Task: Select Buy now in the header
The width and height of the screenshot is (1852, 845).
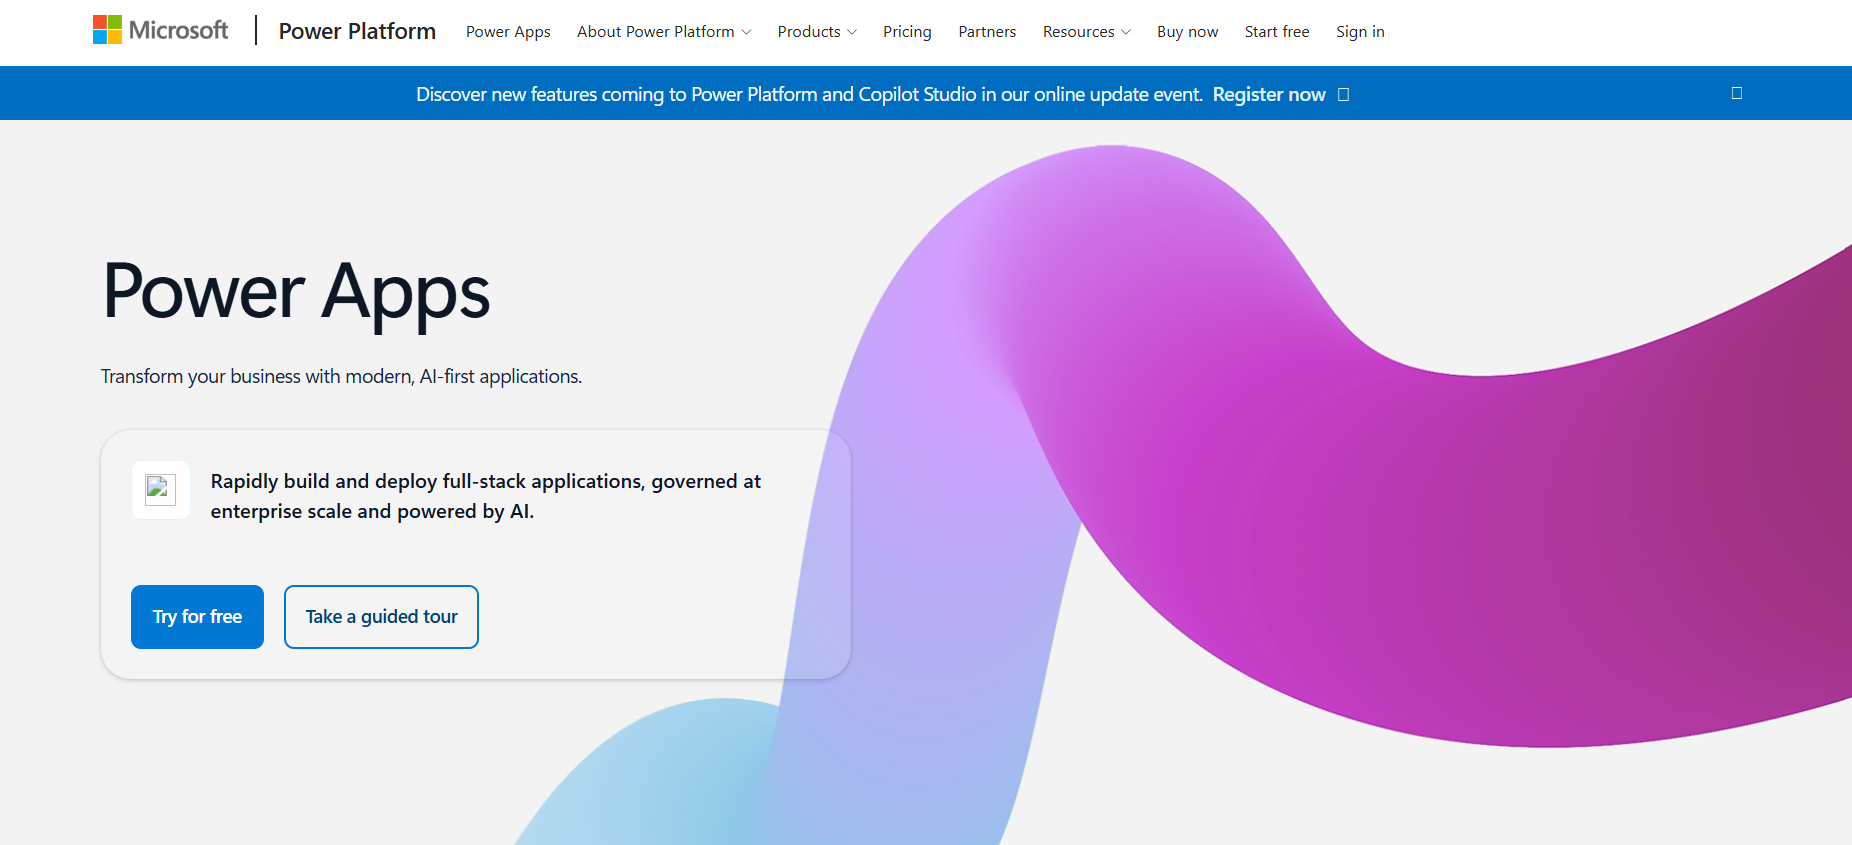Action: pyautogui.click(x=1187, y=32)
